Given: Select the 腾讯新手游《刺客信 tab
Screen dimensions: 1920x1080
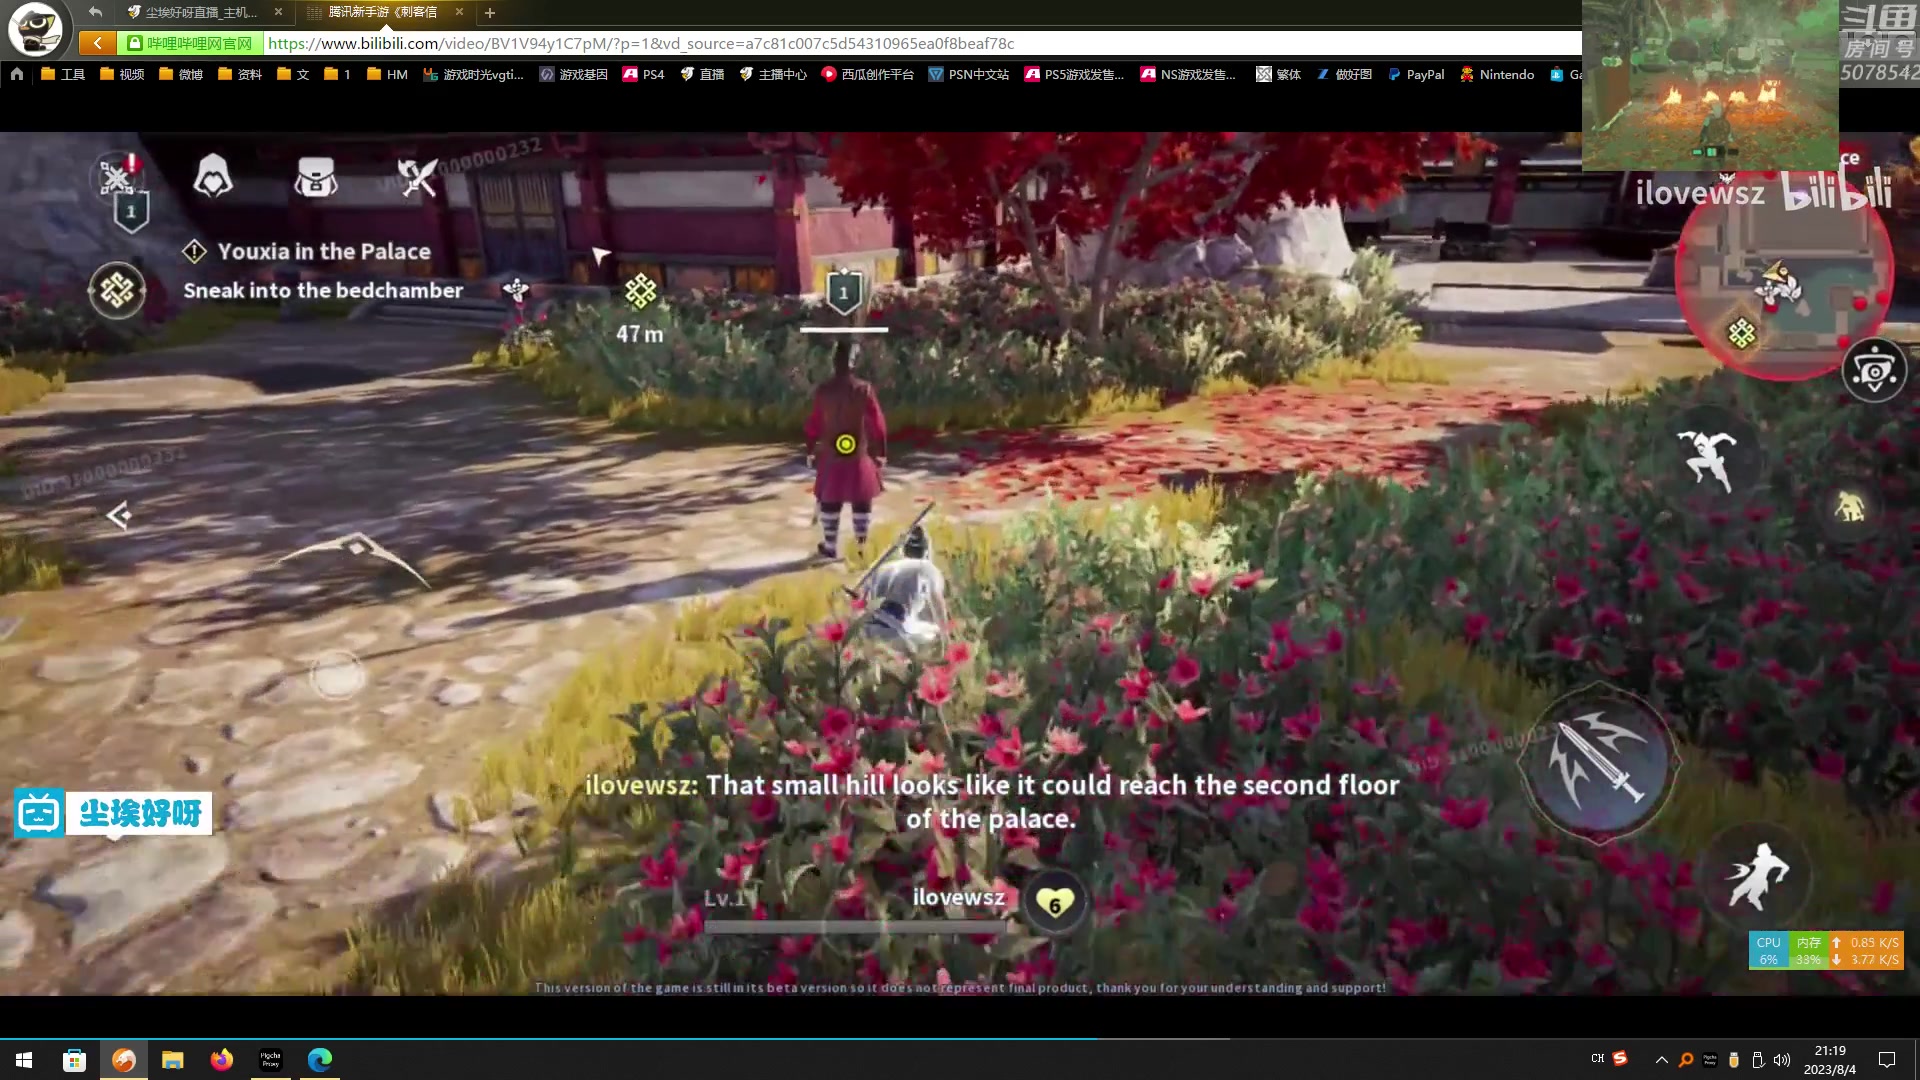Looking at the screenshot, I should [x=380, y=12].
